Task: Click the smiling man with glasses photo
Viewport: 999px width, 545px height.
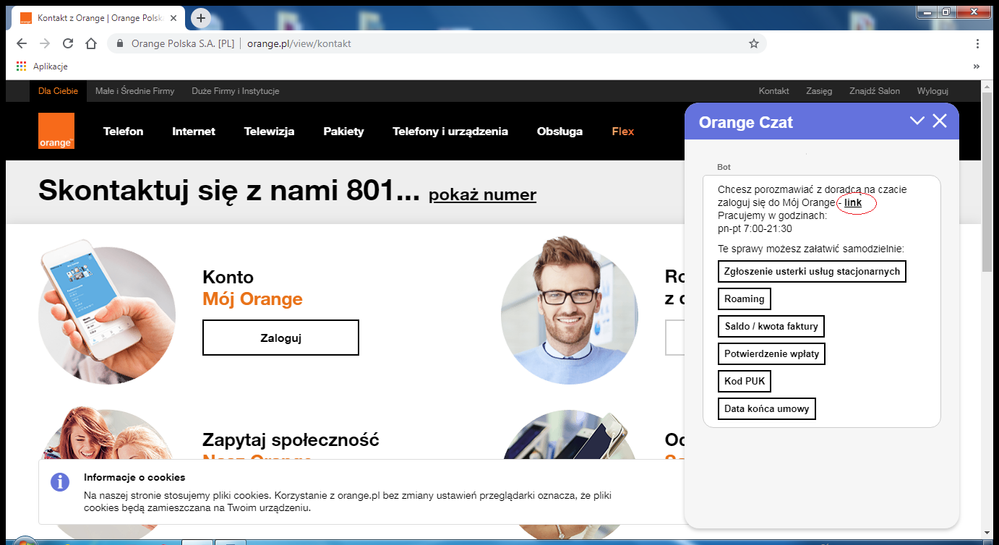Action: point(570,310)
